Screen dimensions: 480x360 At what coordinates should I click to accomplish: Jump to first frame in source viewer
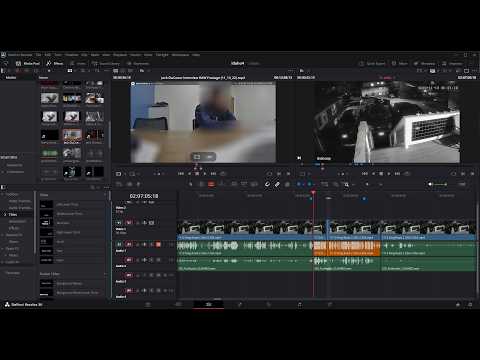(x=180, y=174)
